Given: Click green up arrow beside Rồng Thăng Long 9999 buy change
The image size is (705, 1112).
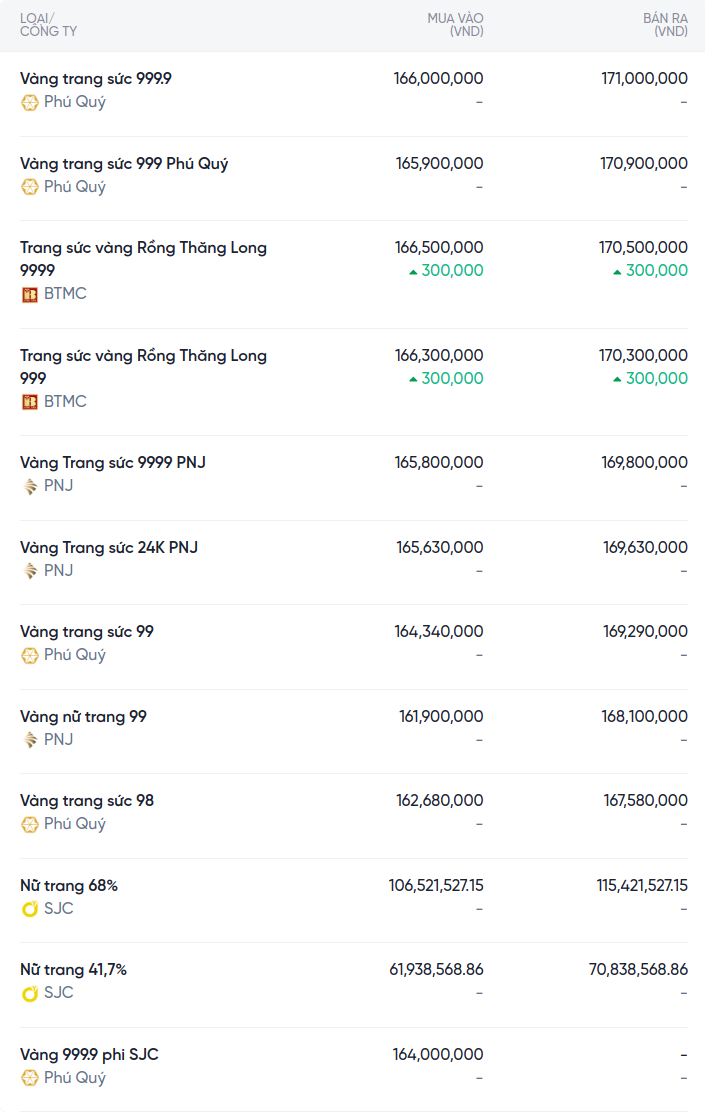Looking at the screenshot, I should pyautogui.click(x=413, y=271).
